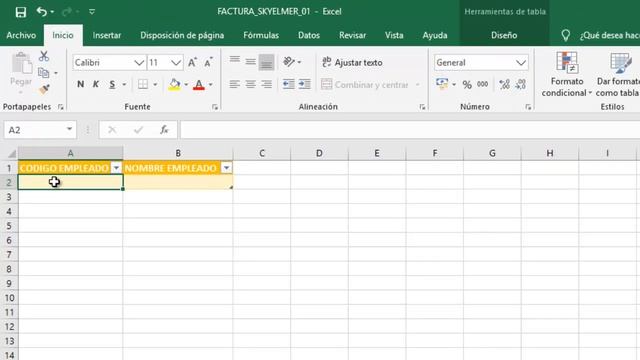Screen dimensions: 640x360
Task: Open the font size 11 dropdown
Action: pyautogui.click(x=176, y=62)
